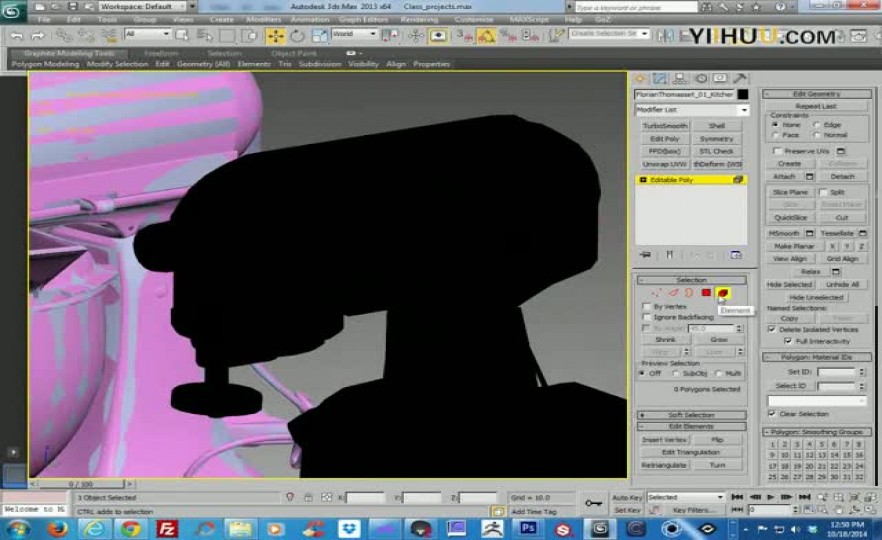Select the Edge constraint radio button
882x540 pixels.
(x=816, y=125)
